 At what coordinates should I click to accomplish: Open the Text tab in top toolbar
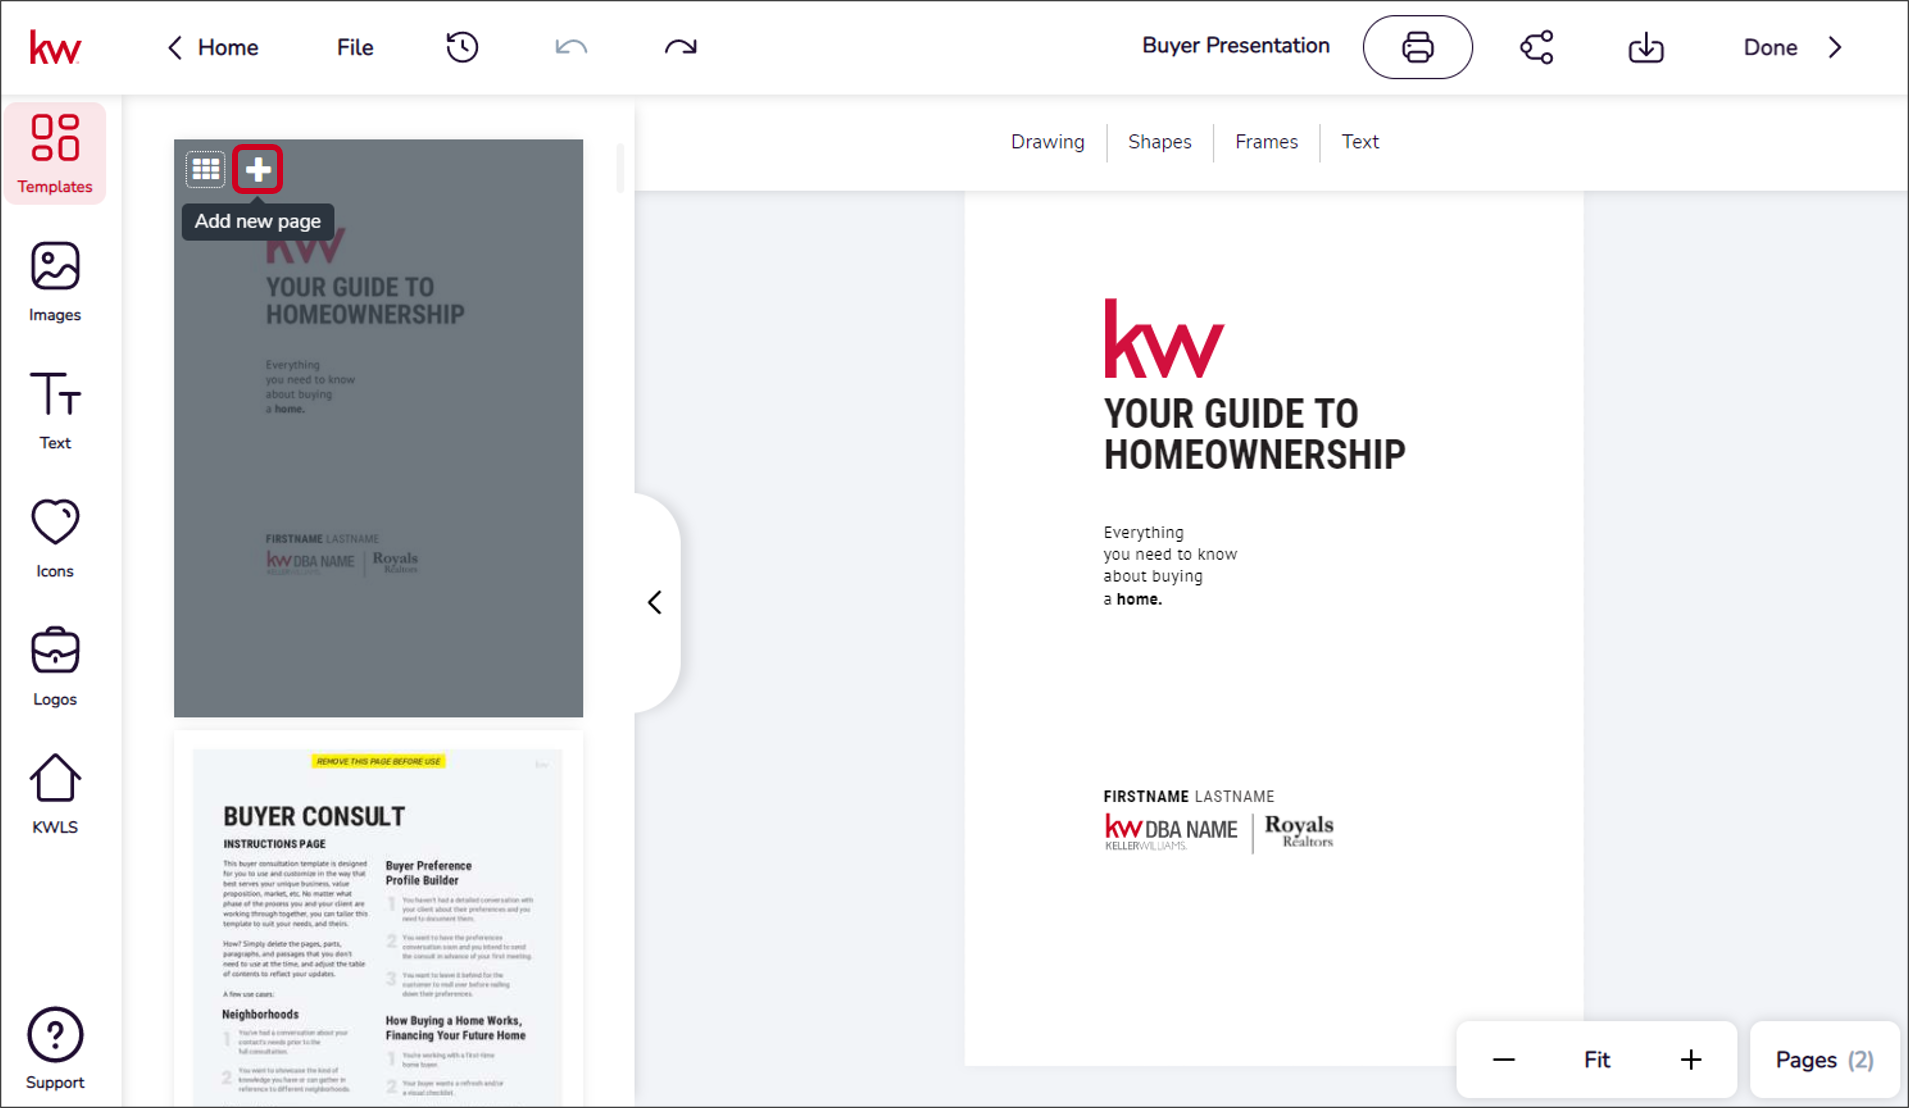1360,142
